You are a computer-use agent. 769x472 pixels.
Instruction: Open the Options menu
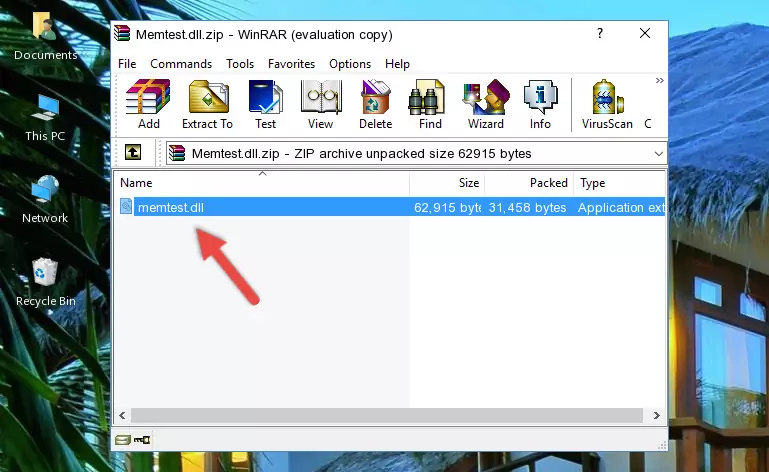pos(350,64)
